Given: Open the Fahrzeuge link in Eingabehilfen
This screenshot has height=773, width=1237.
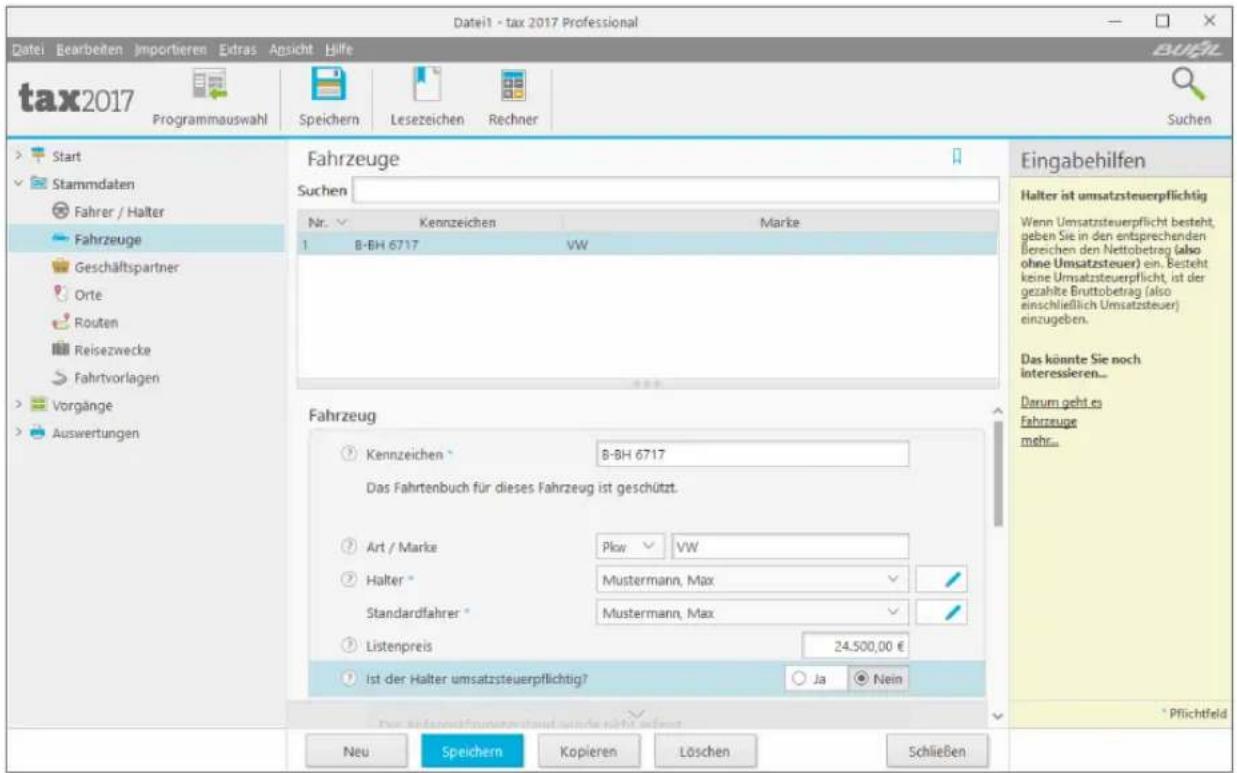Looking at the screenshot, I should pos(1047,421).
